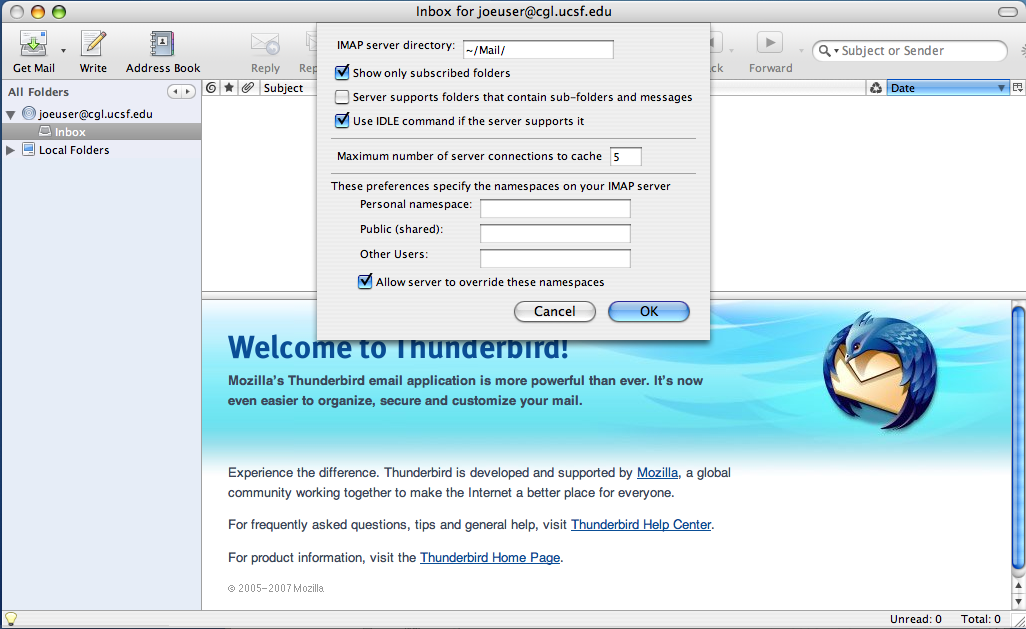The image size is (1026, 629).
Task: Click the Forward toolbar icon
Action: pos(770,43)
